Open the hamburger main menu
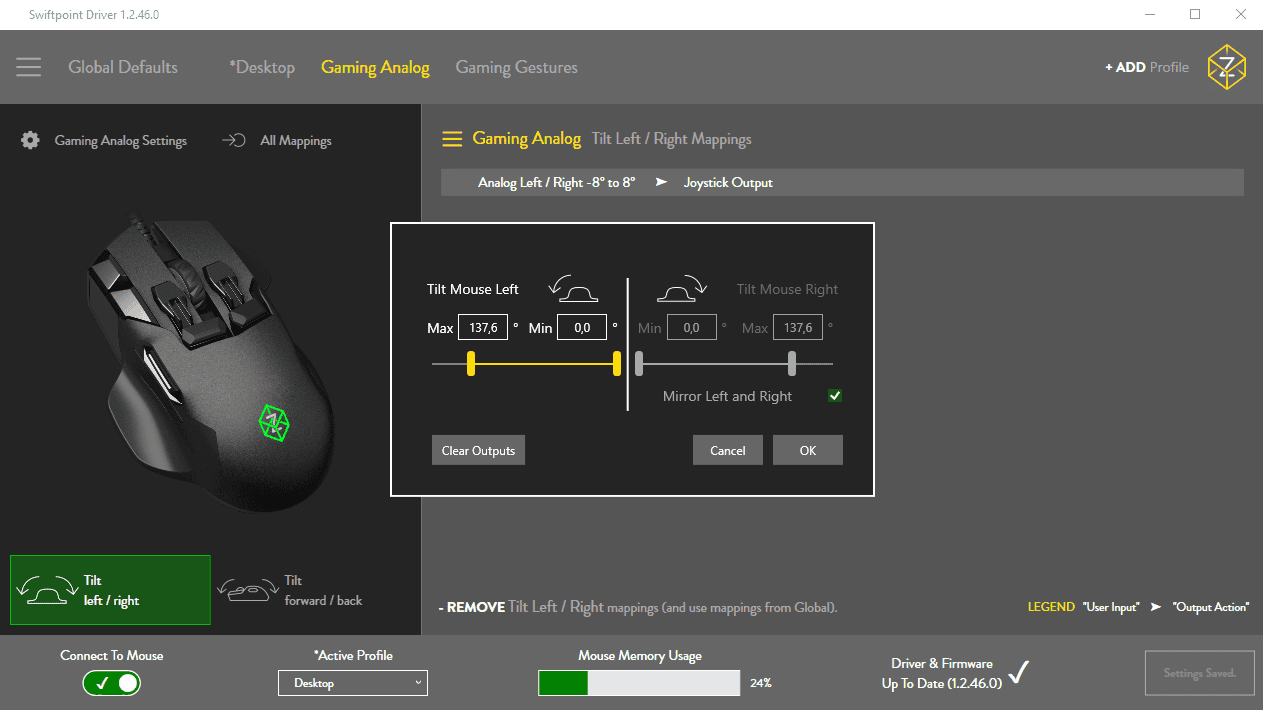Image resolution: width=1263 pixels, height=710 pixels. point(28,67)
